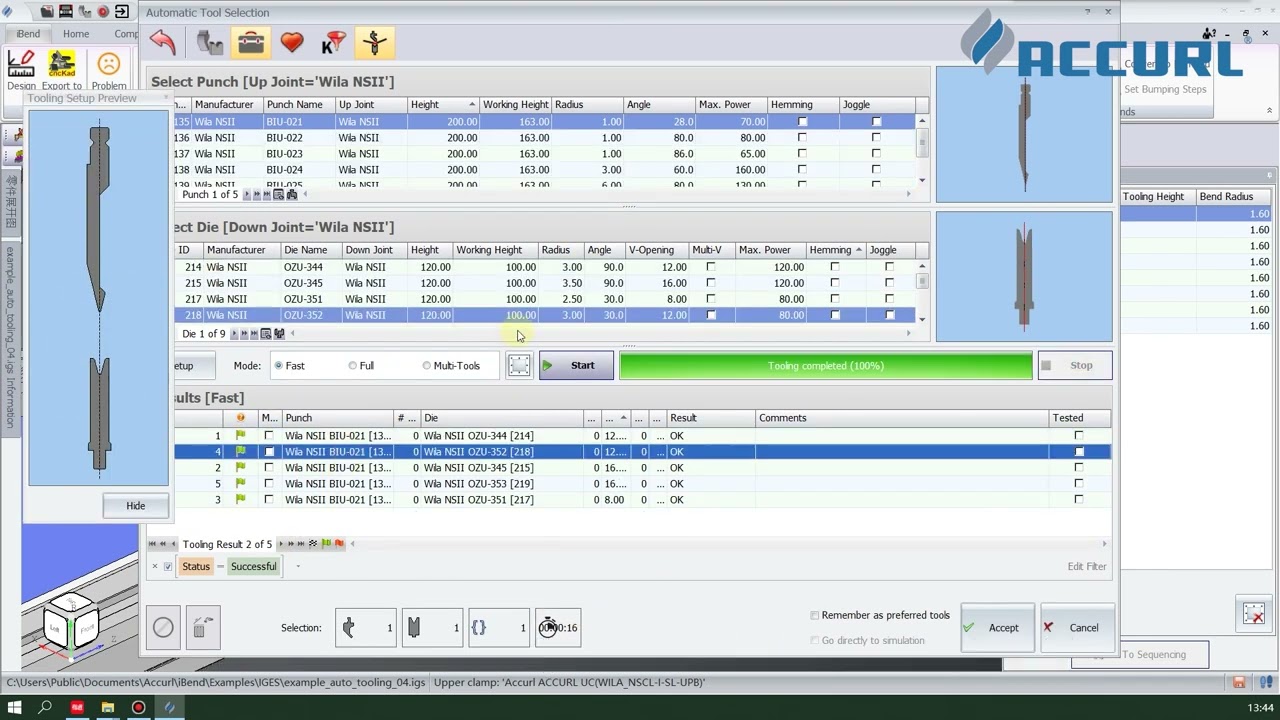The image size is (1280, 720).
Task: Click the K funnel filter icon
Action: click(333, 42)
